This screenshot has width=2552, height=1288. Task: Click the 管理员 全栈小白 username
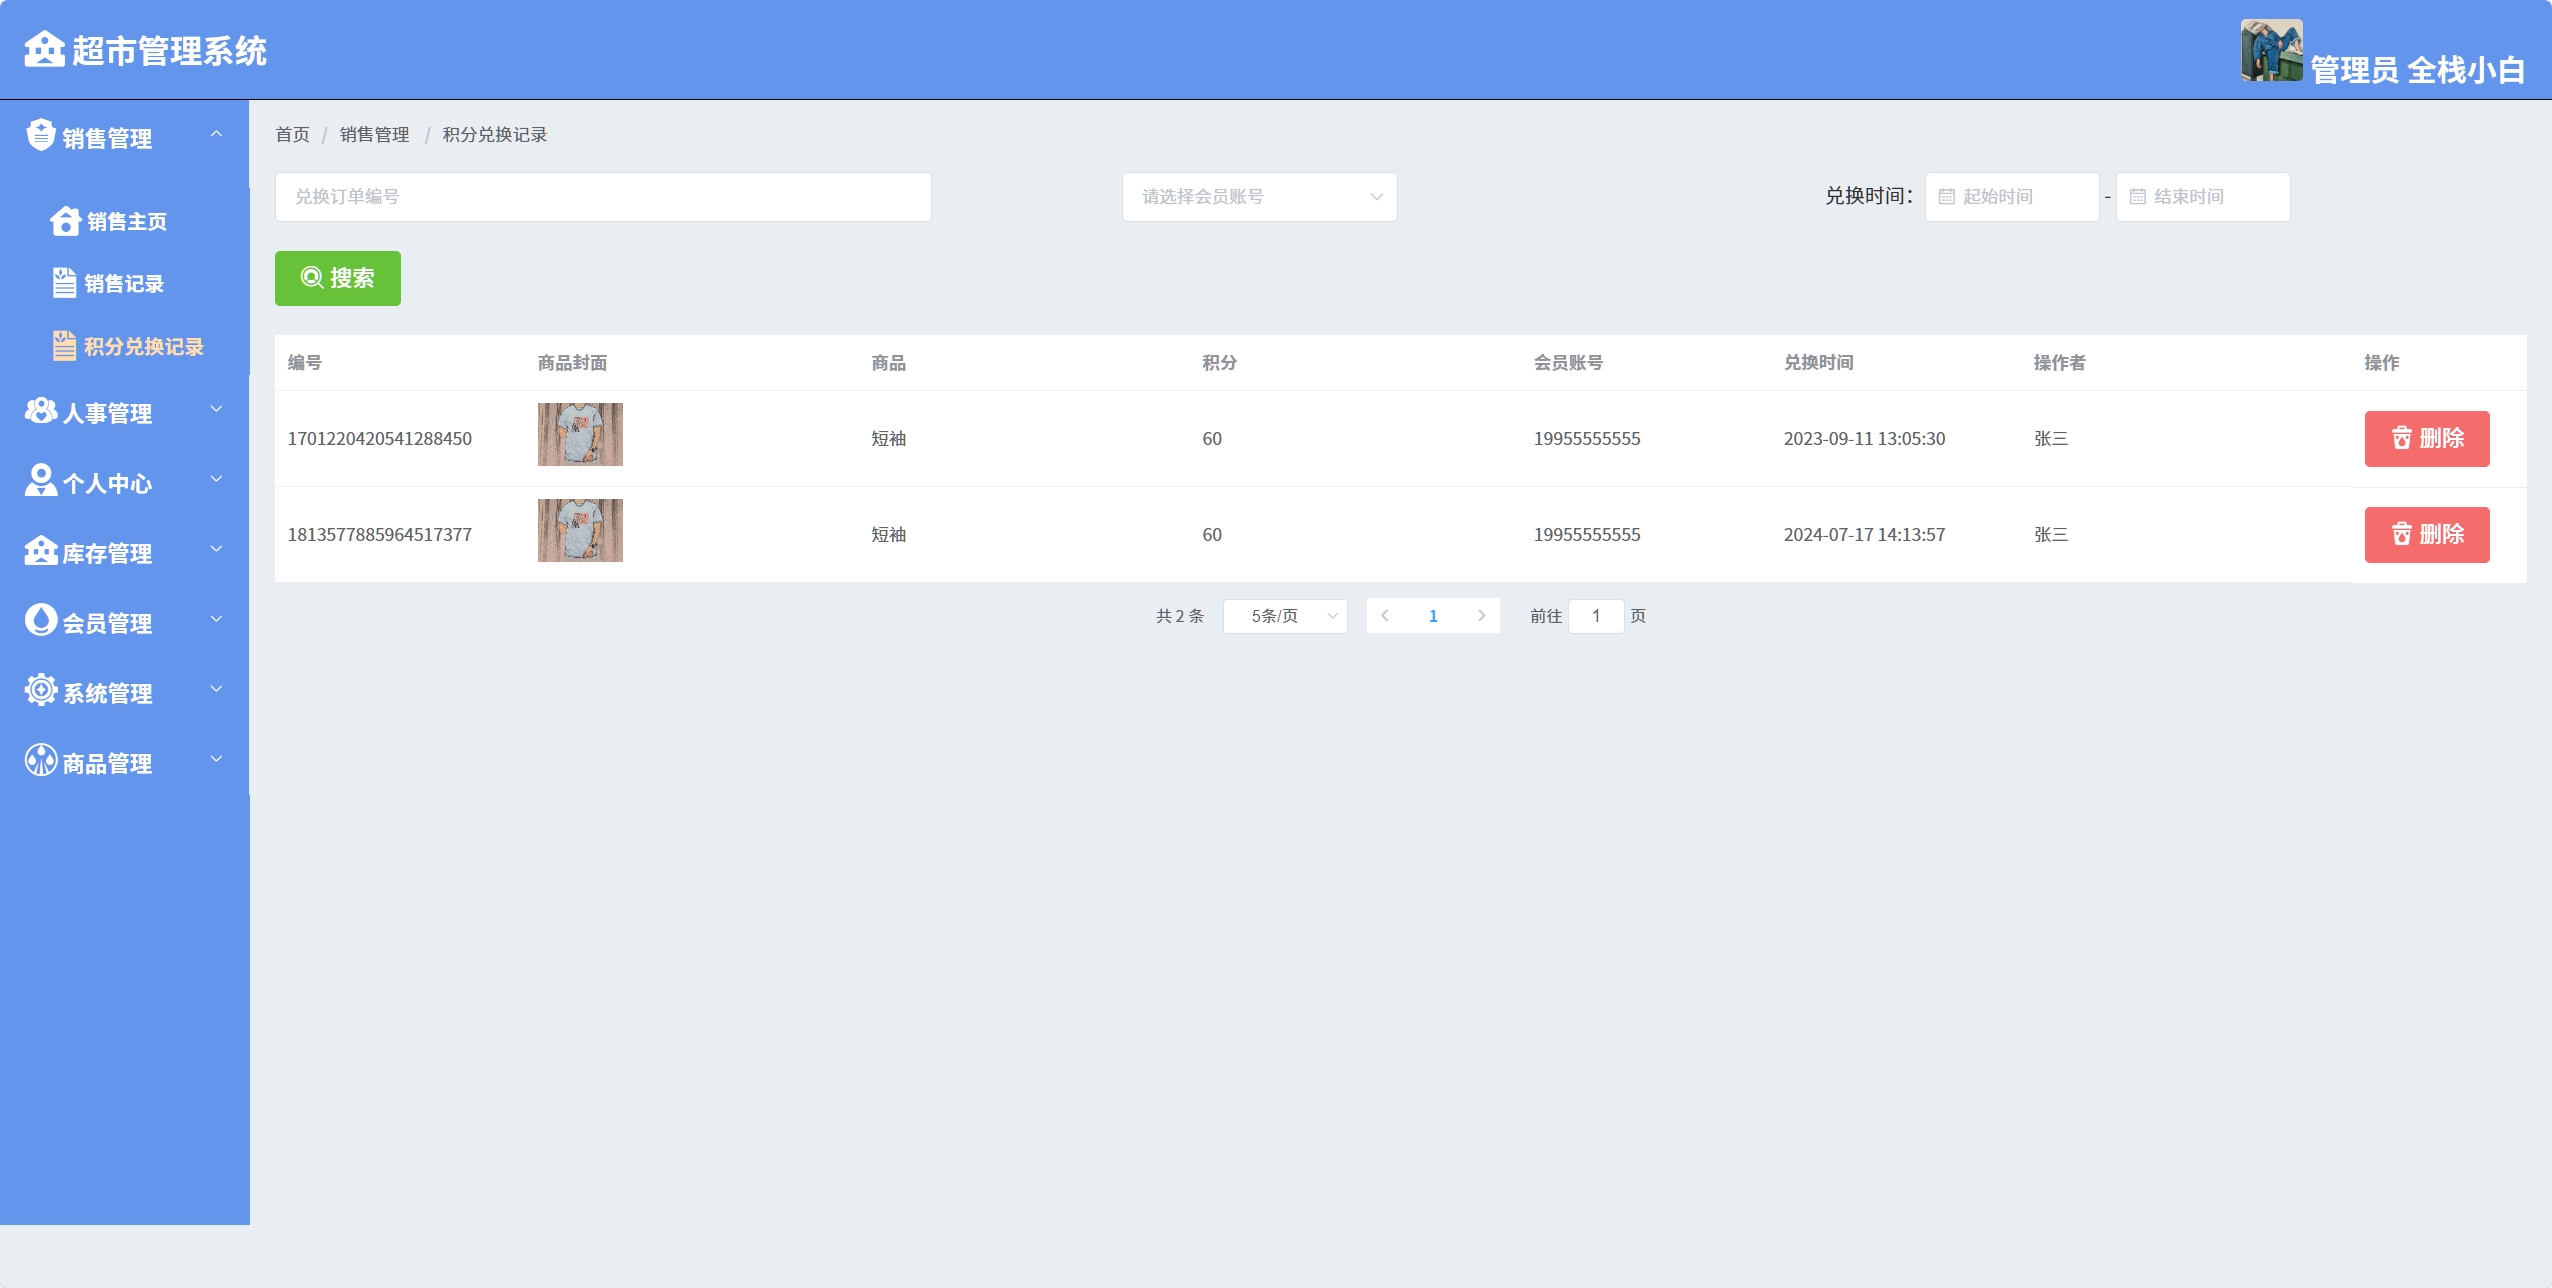(2418, 70)
